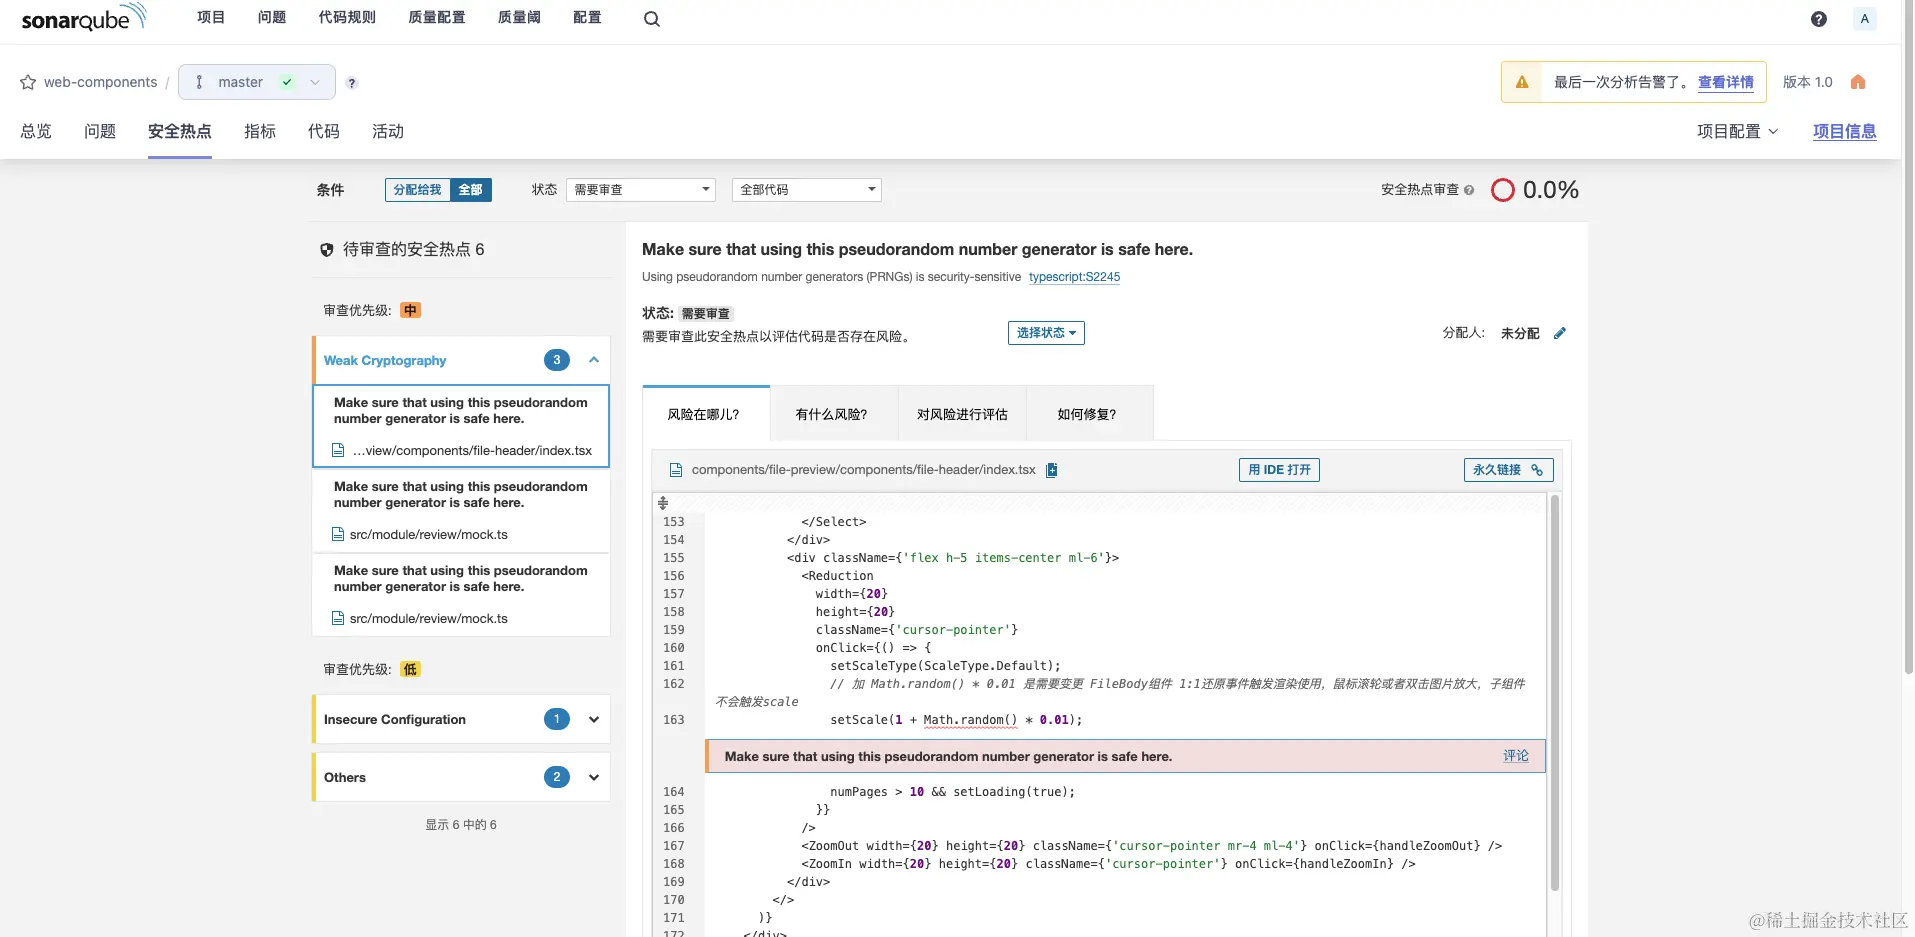
Task: Click the warning triangle icon
Action: pyautogui.click(x=1522, y=82)
